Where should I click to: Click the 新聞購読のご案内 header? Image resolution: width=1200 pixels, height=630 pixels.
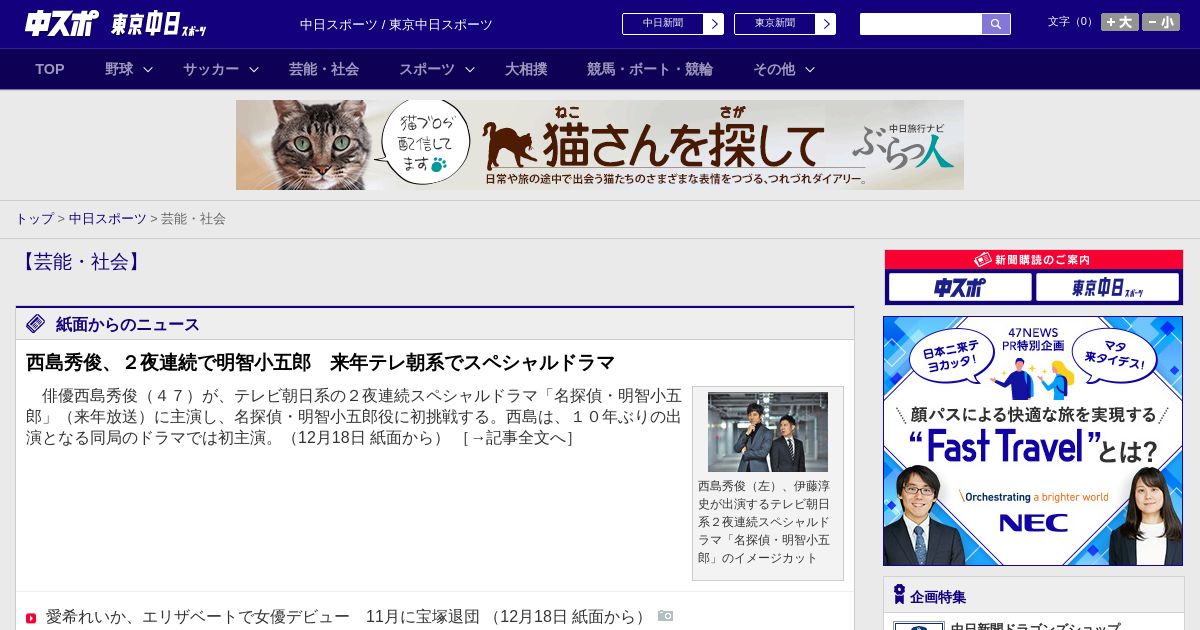pos(1034,260)
